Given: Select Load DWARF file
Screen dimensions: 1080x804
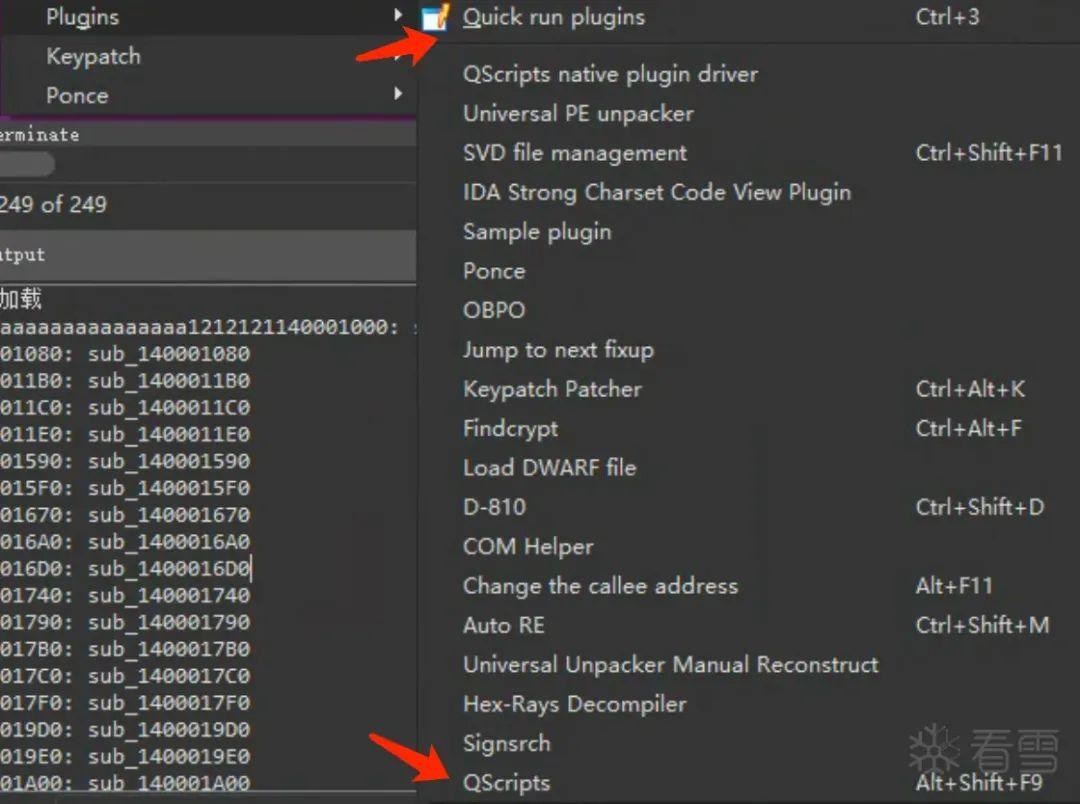Looking at the screenshot, I should click(550, 467).
